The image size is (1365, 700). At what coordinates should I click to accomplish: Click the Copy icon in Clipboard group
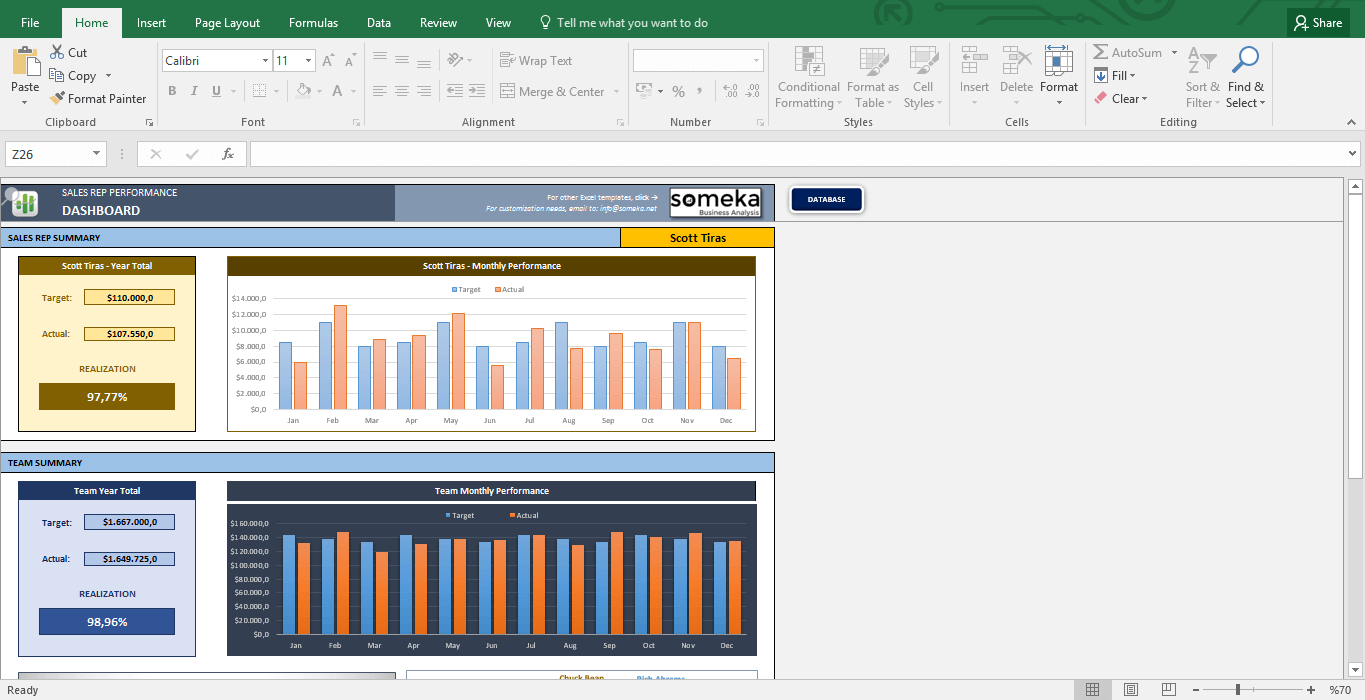coord(57,75)
